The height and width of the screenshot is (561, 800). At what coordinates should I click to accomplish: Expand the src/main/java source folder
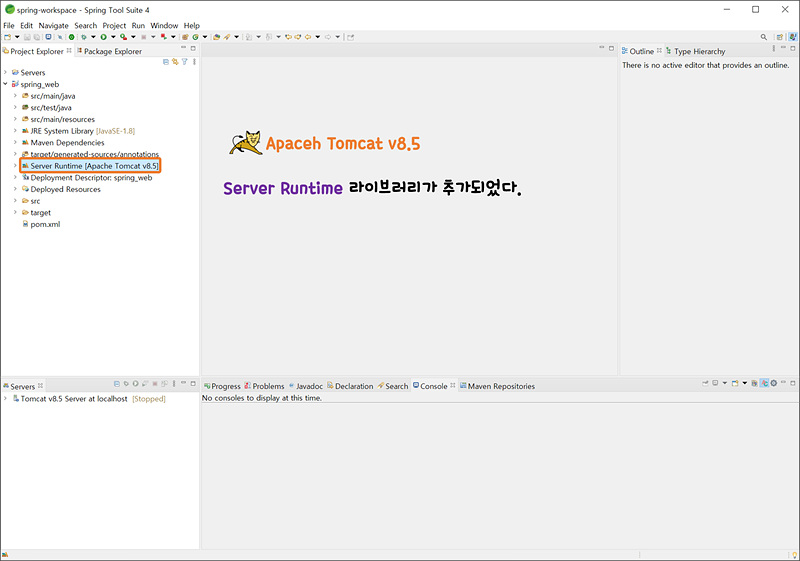click(x=15, y=96)
